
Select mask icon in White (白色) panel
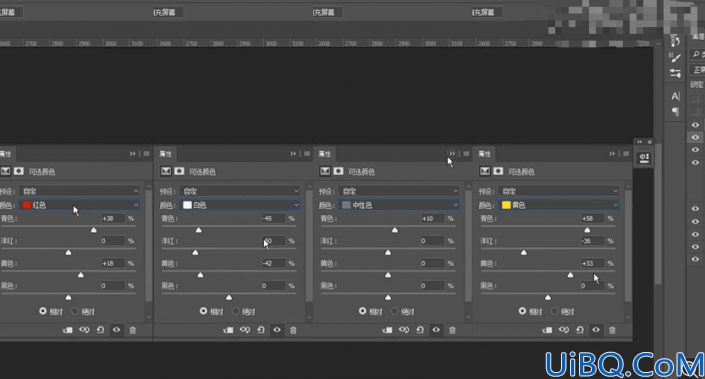[179, 171]
